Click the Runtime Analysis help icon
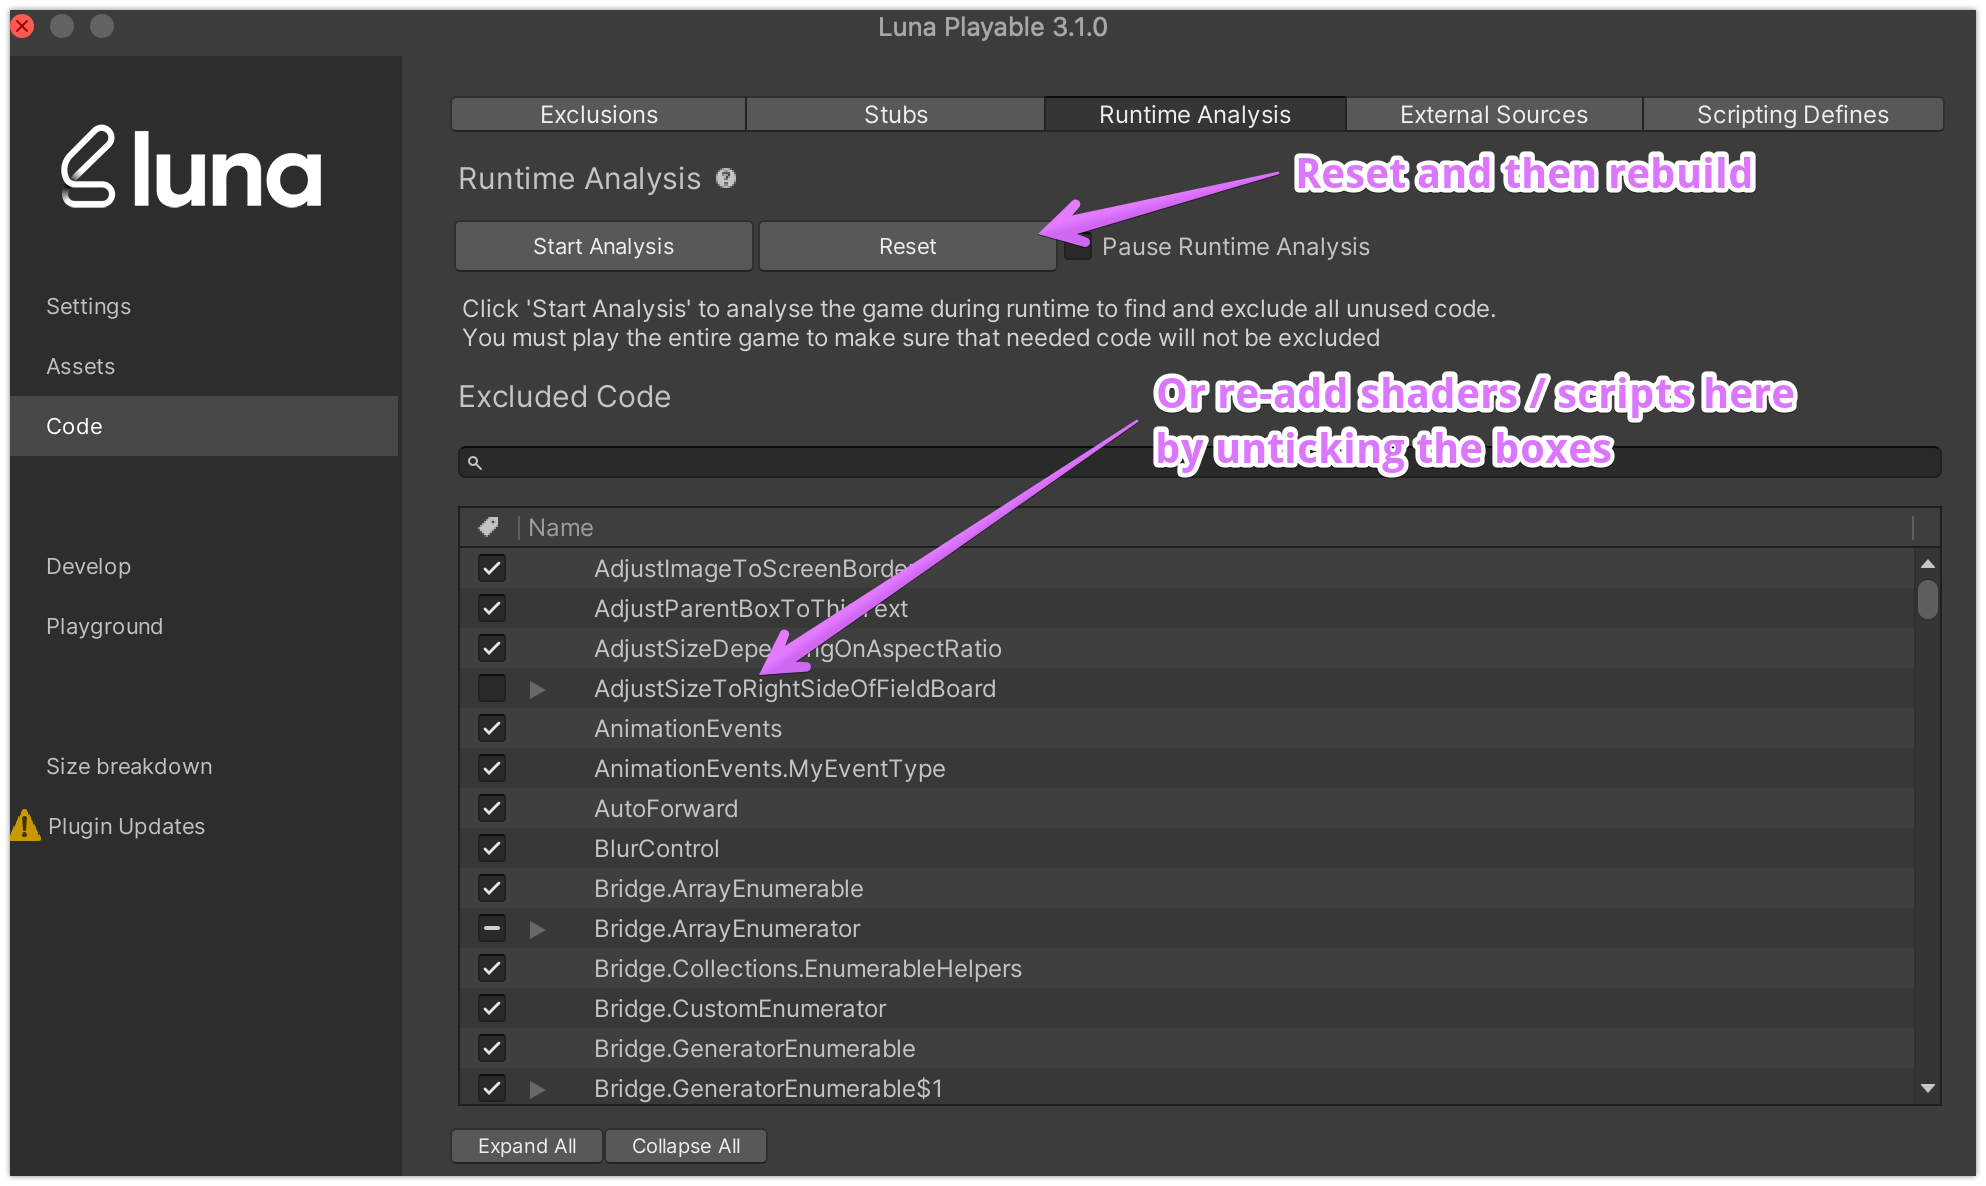Screen dimensions: 1986x1186 coord(726,178)
